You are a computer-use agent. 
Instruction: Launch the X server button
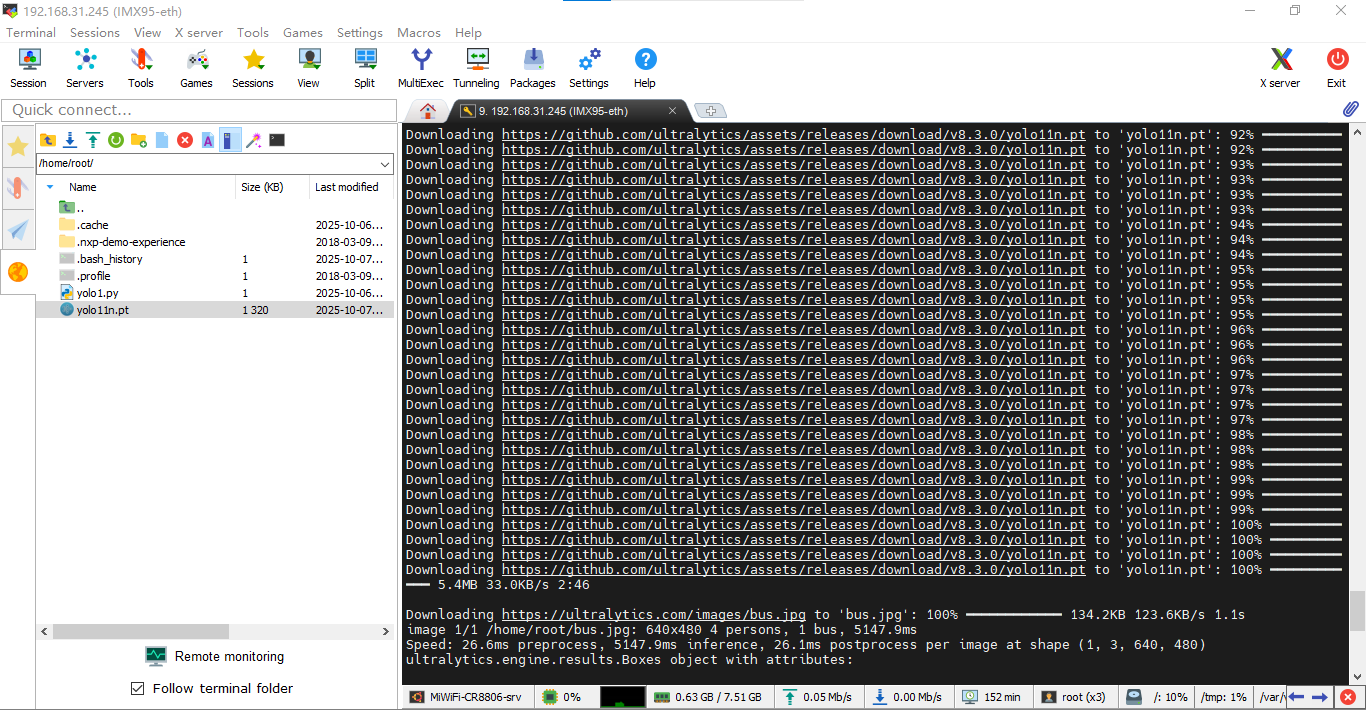[1281, 69]
